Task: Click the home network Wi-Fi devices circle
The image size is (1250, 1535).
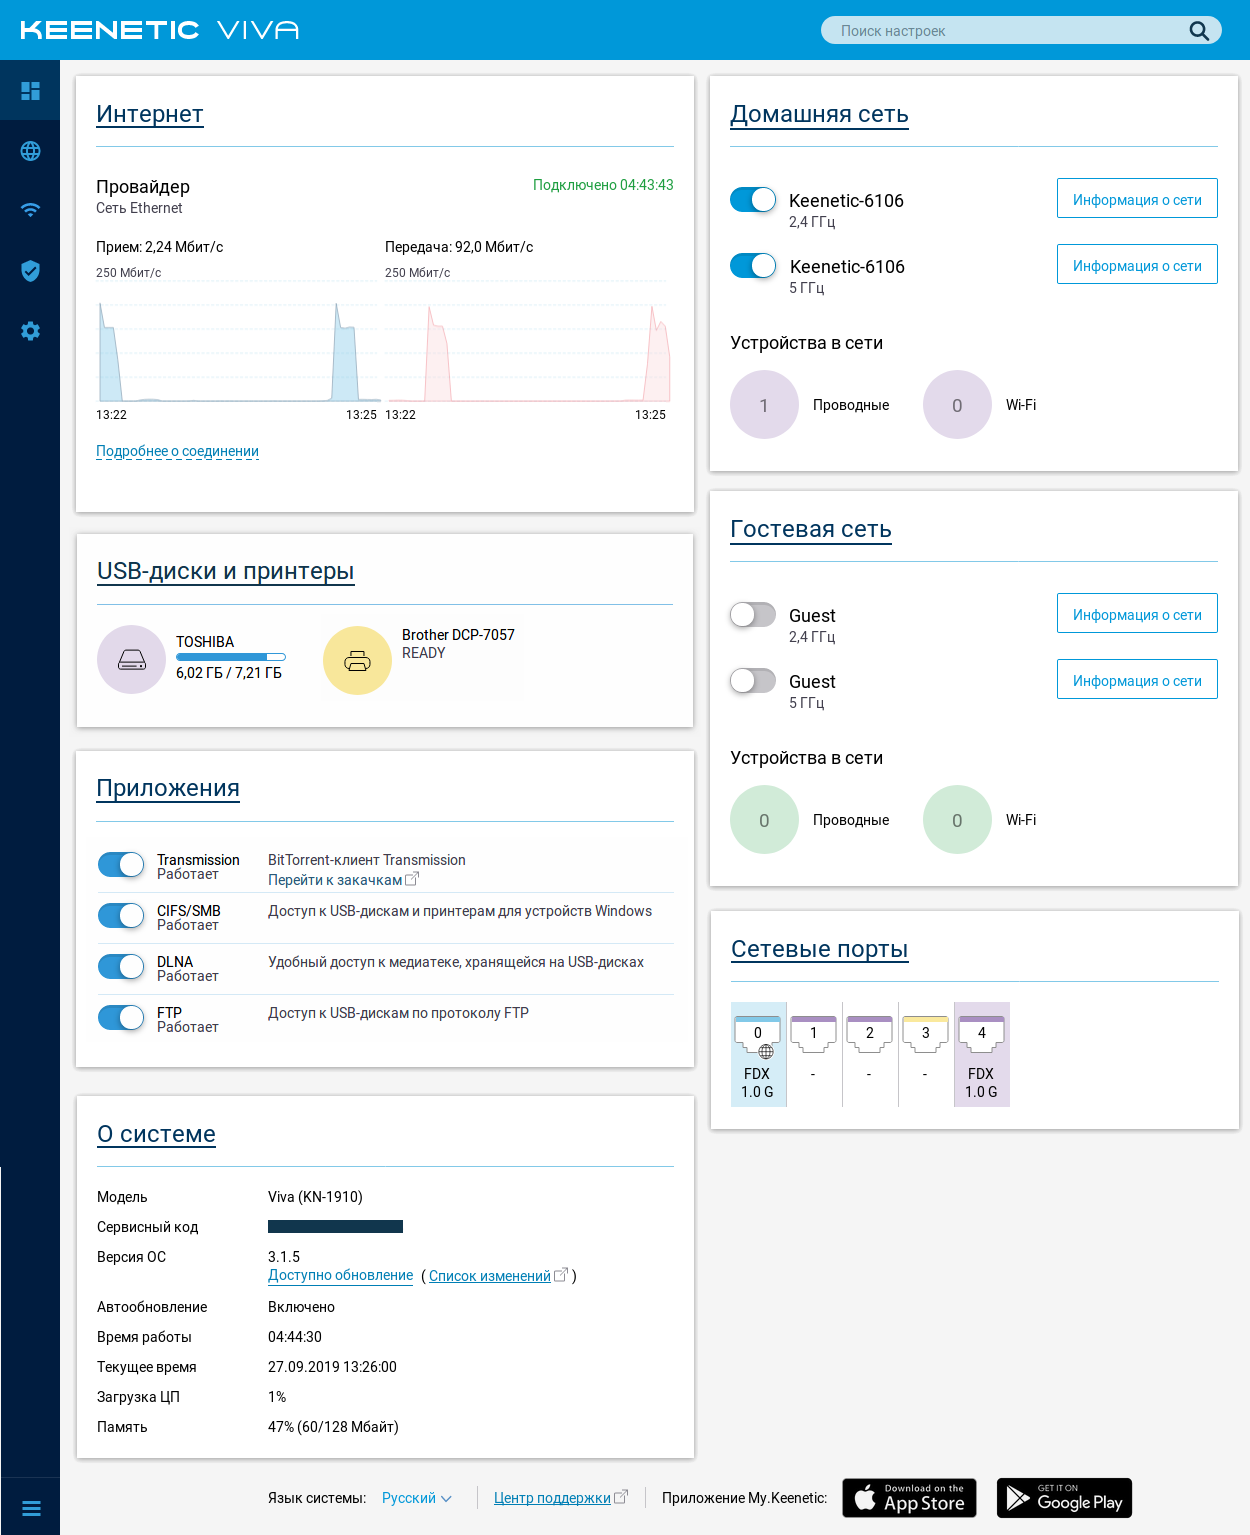Action: [x=957, y=405]
